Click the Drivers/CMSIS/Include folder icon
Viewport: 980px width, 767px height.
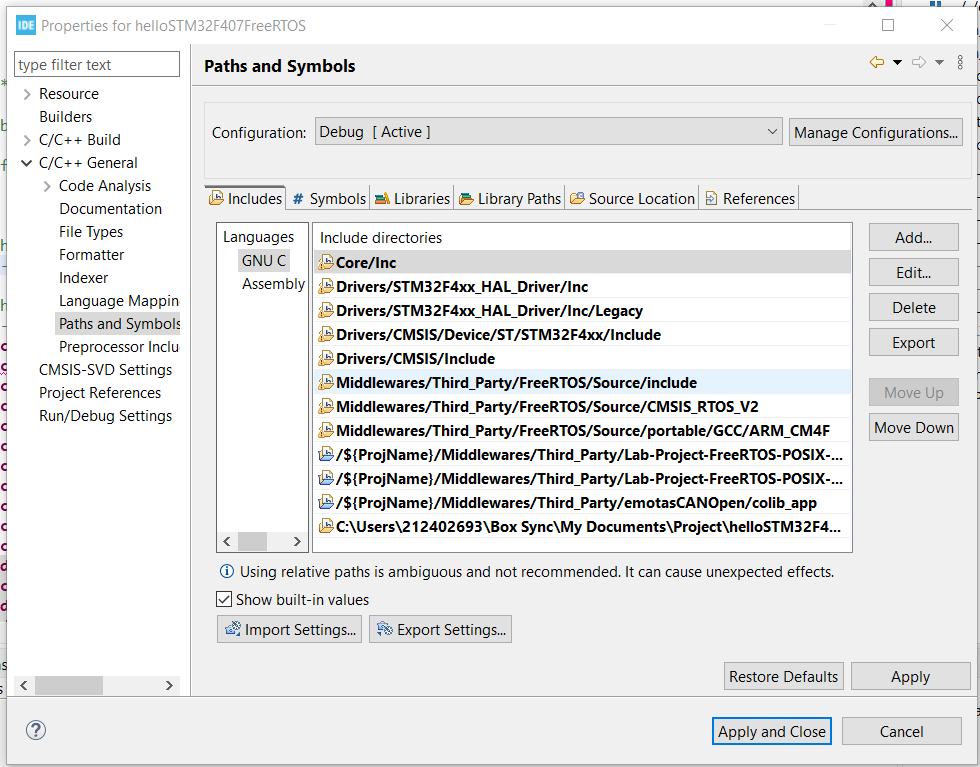[326, 359]
